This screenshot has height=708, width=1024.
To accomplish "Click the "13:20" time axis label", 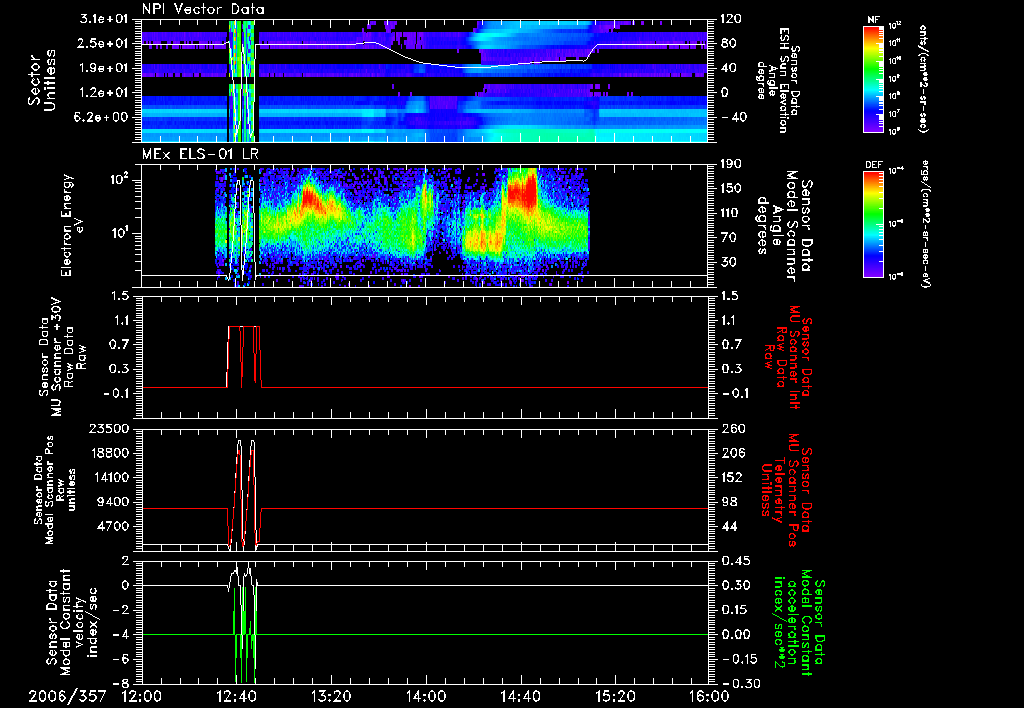I will pos(331,697).
